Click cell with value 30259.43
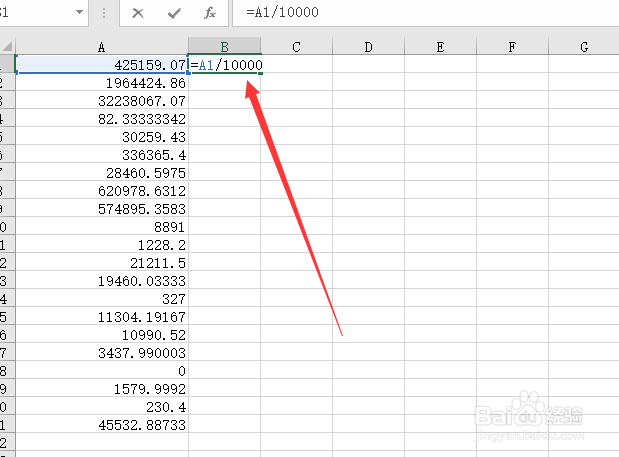The height and width of the screenshot is (457, 619). click(102, 137)
